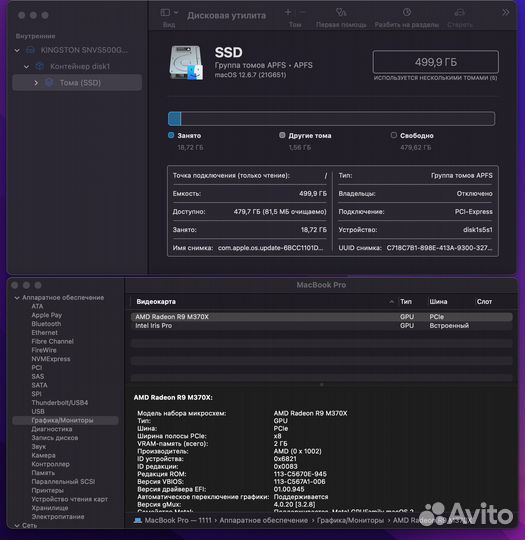Click Графика/Мониторы in the path bar
The image size is (525, 540).
350,520
